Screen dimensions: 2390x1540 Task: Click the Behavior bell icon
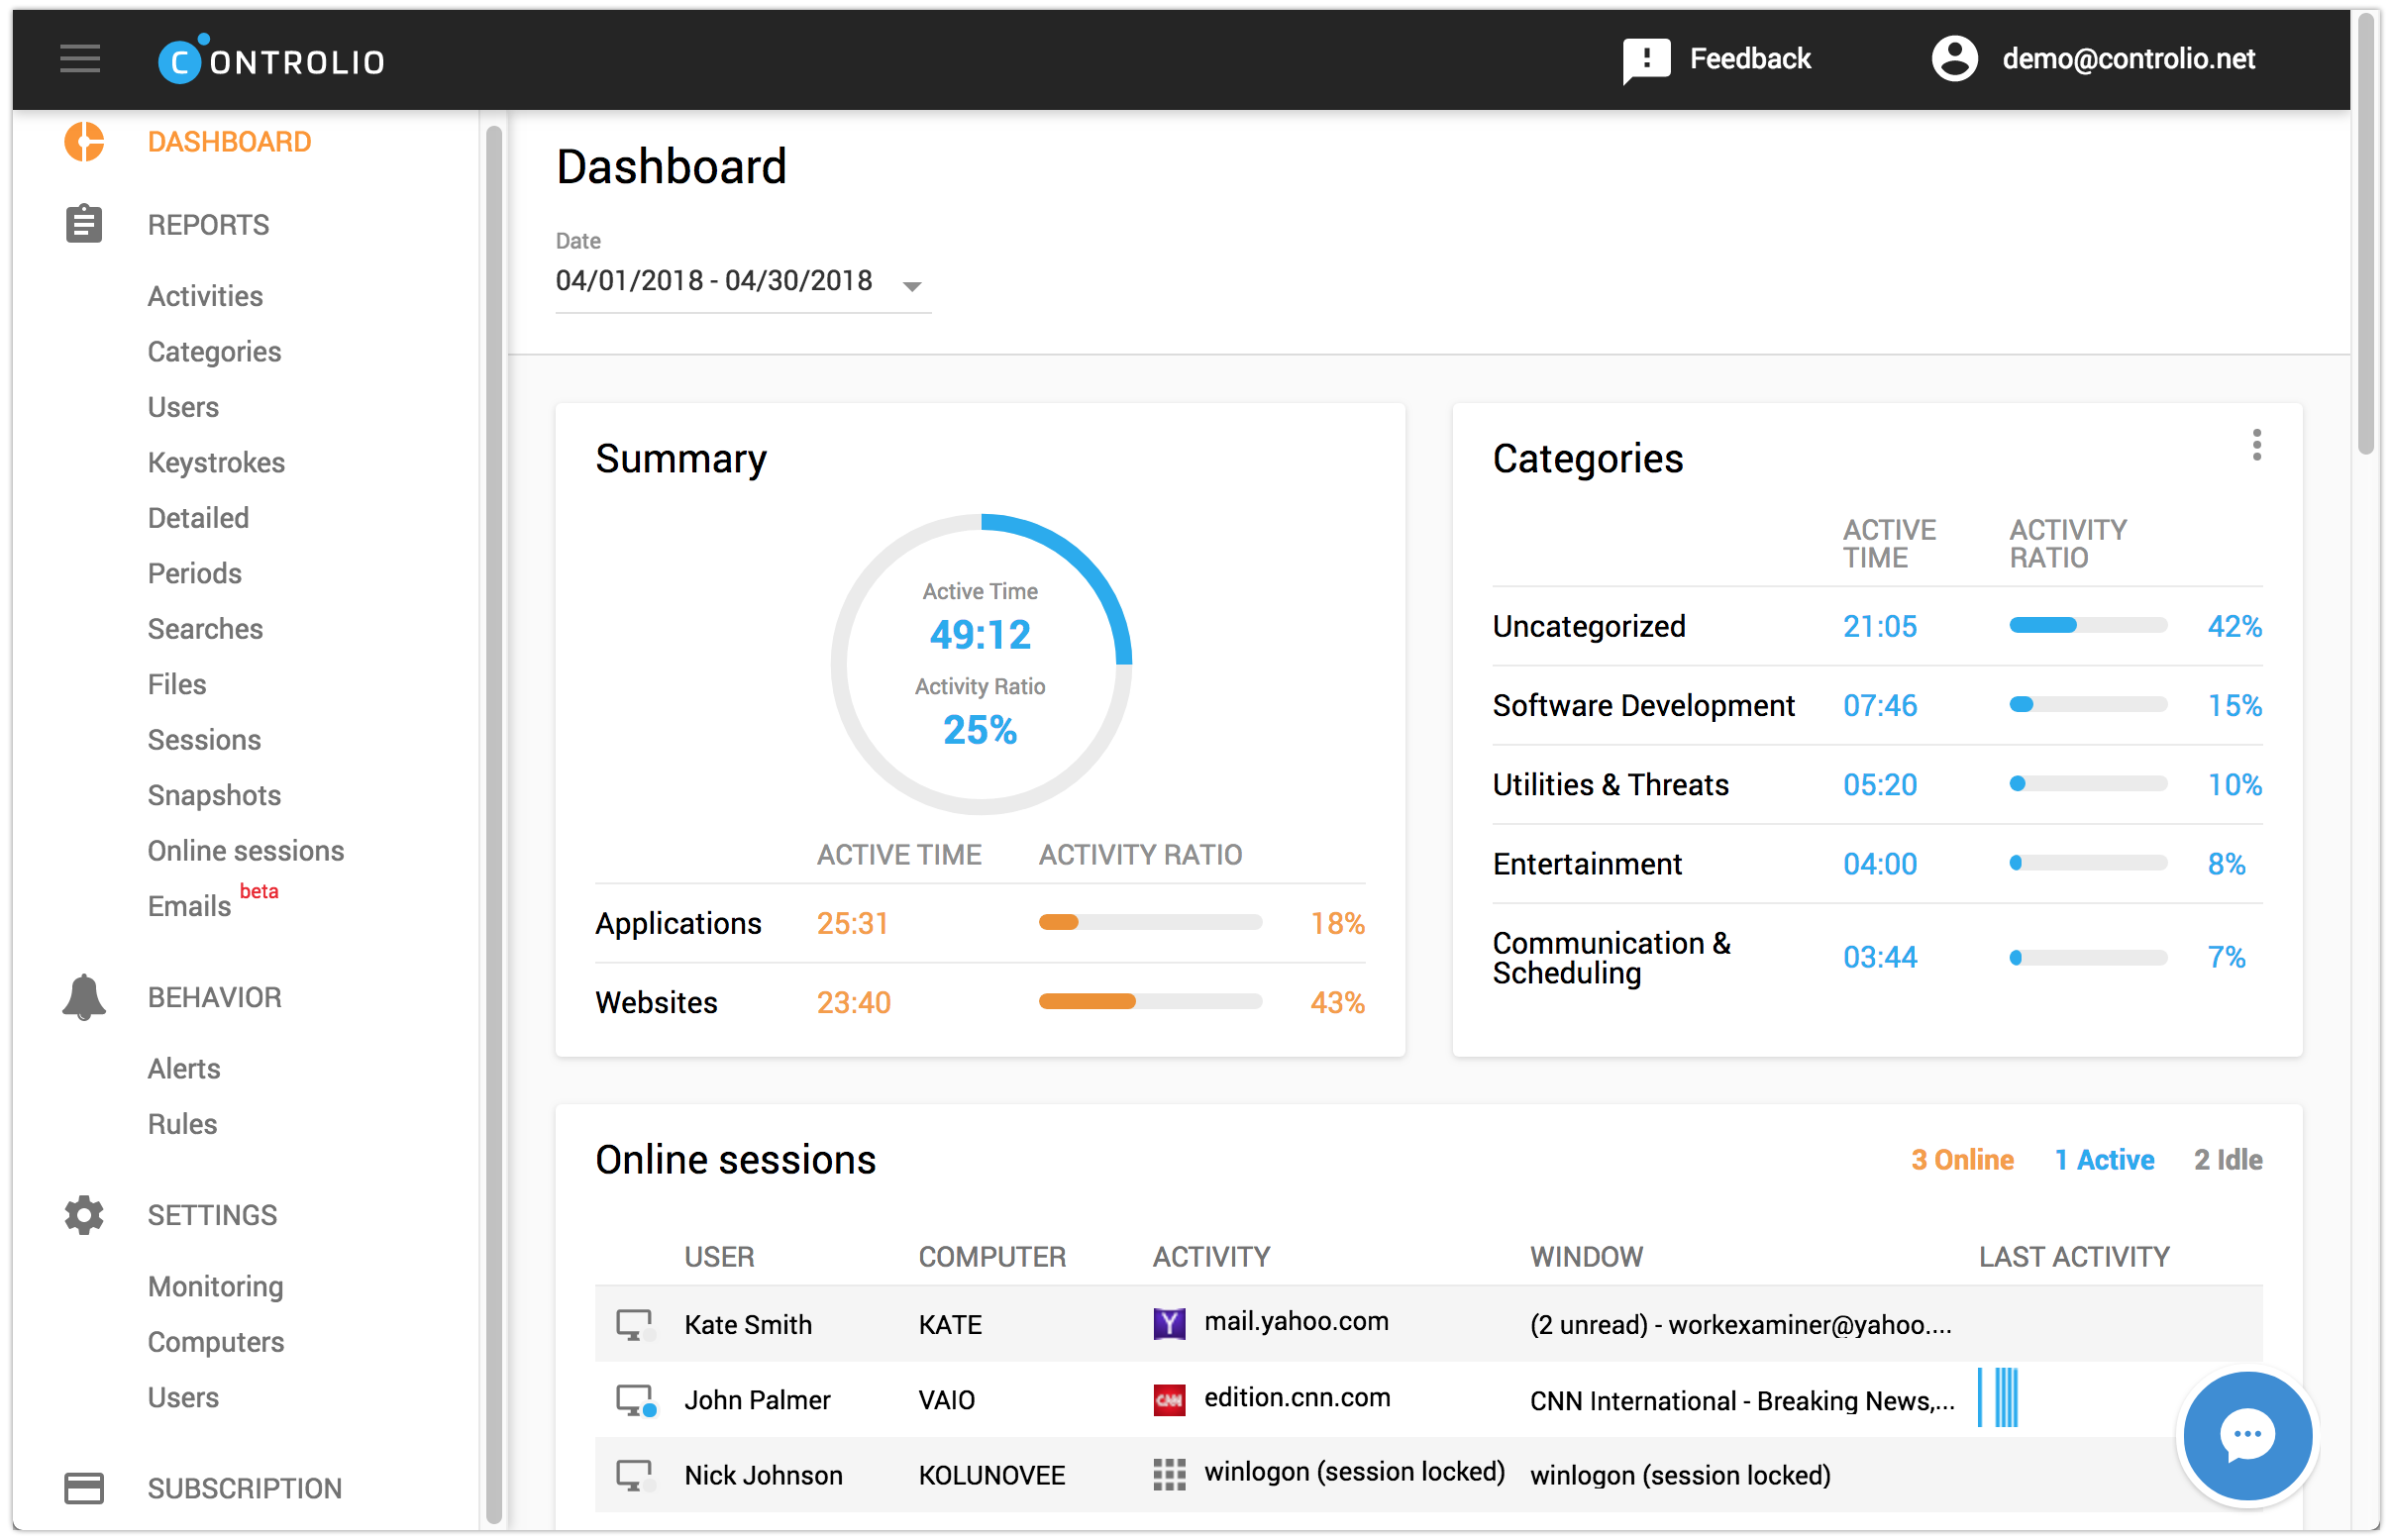coord(84,996)
